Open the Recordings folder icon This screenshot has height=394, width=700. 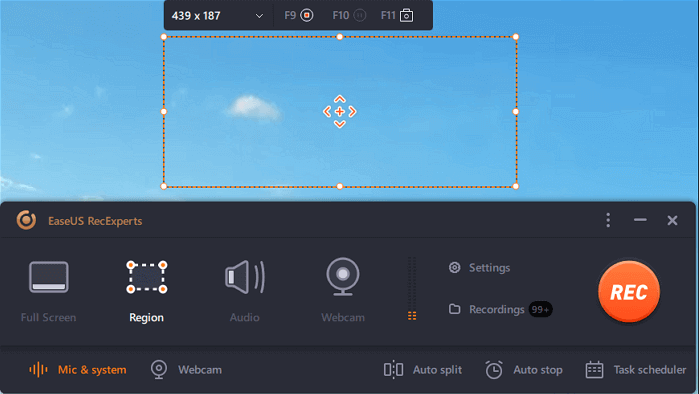pyautogui.click(x=454, y=309)
